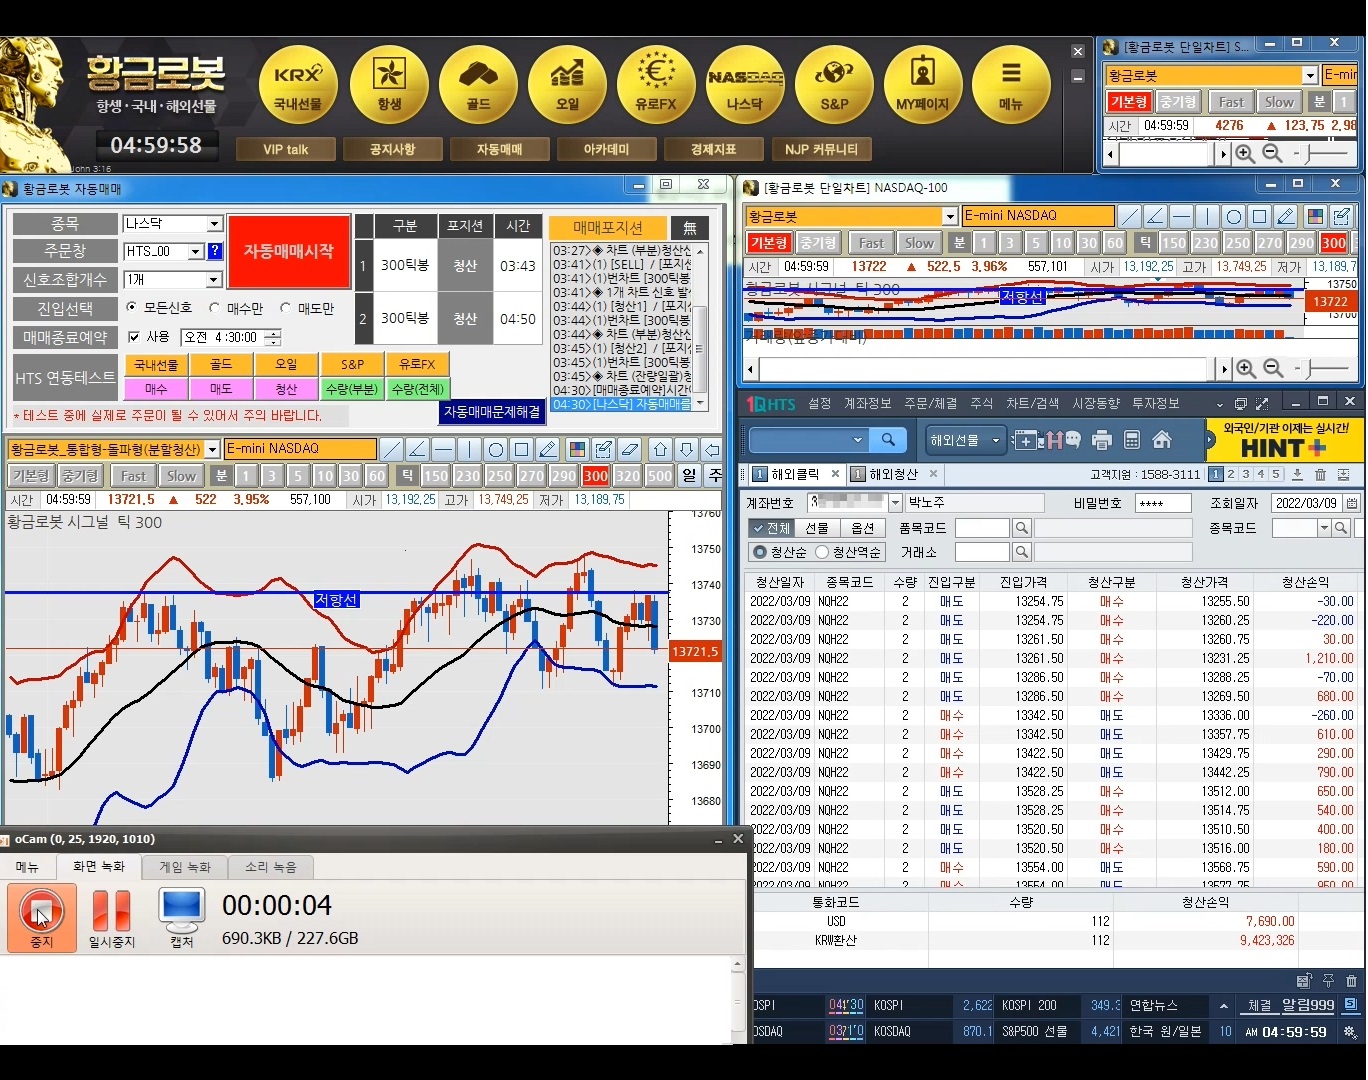Open the KRX 국내선물 gold button
This screenshot has height=1080, width=1368.
pos(298,86)
